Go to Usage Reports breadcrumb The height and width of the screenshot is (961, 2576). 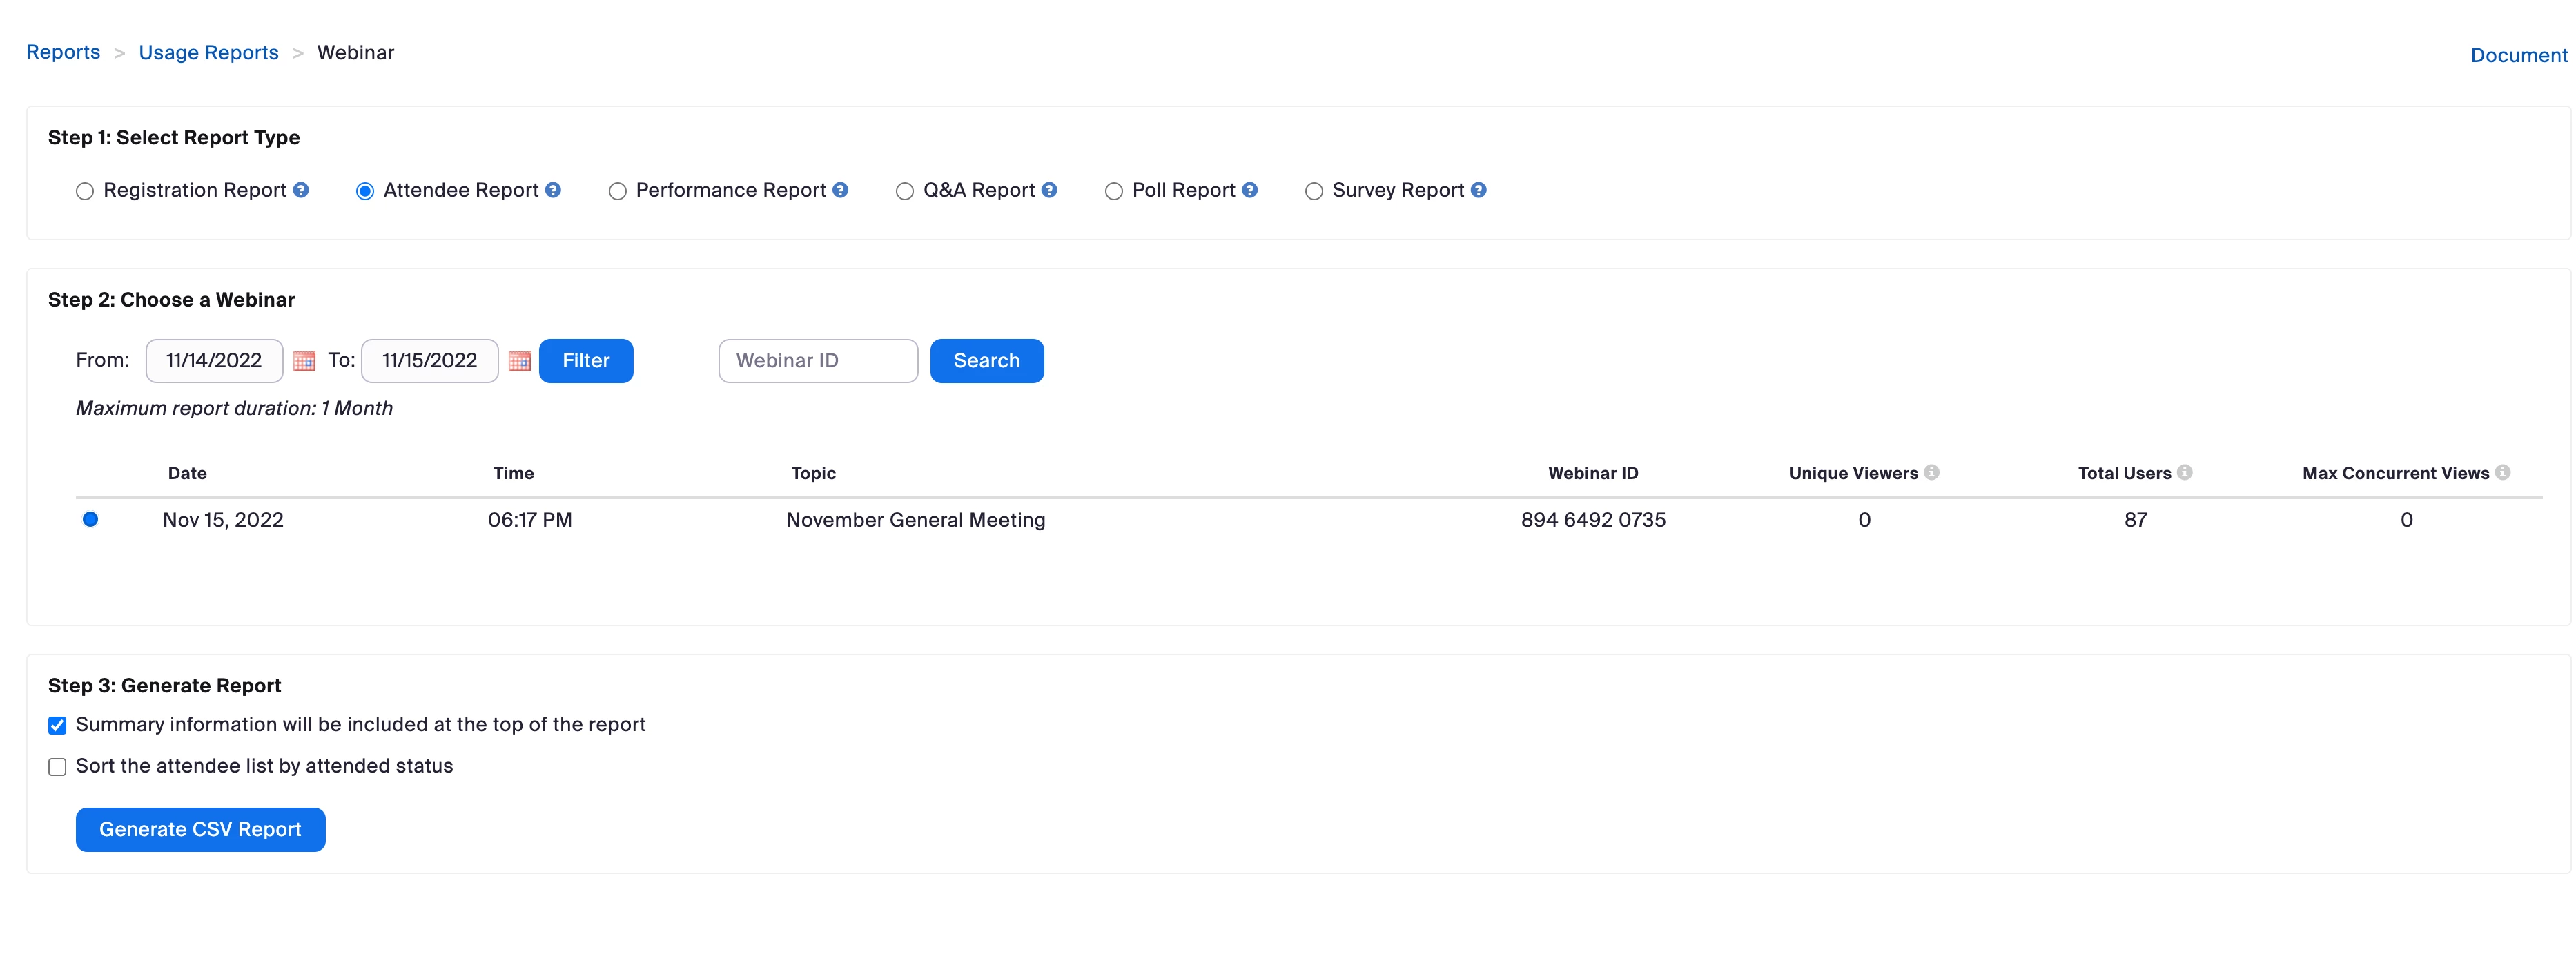pos(208,53)
